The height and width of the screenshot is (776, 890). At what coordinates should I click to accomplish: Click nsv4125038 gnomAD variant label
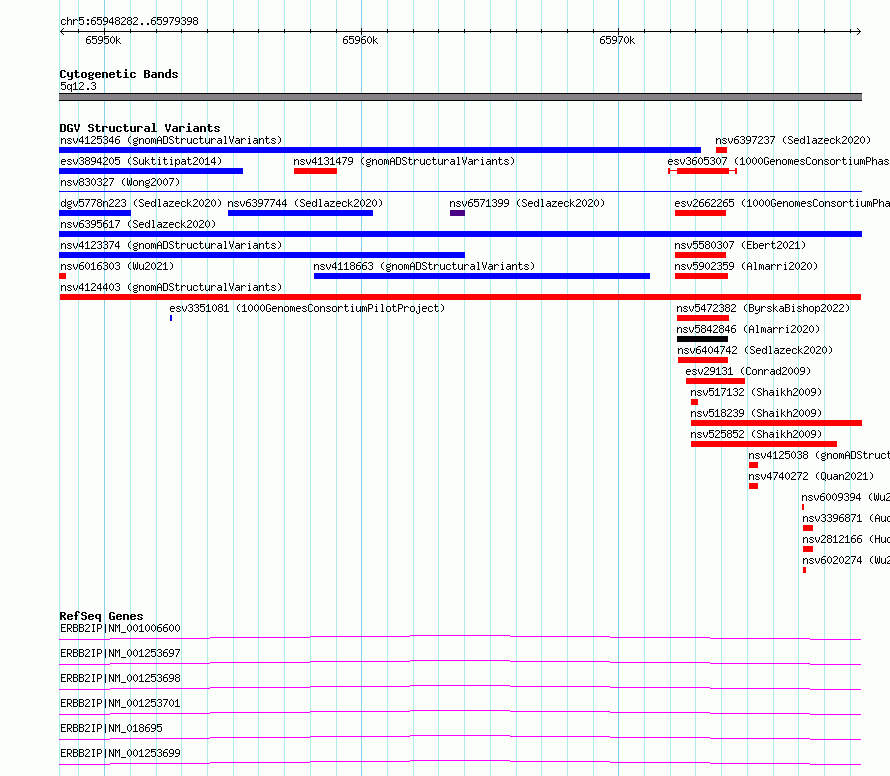[819, 455]
